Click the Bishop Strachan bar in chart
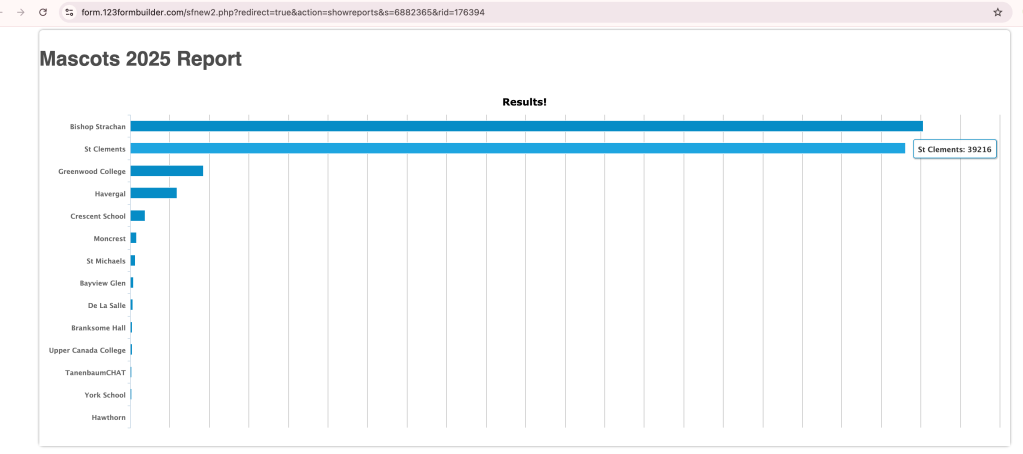Image resolution: width=1023 pixels, height=454 pixels. (526, 126)
